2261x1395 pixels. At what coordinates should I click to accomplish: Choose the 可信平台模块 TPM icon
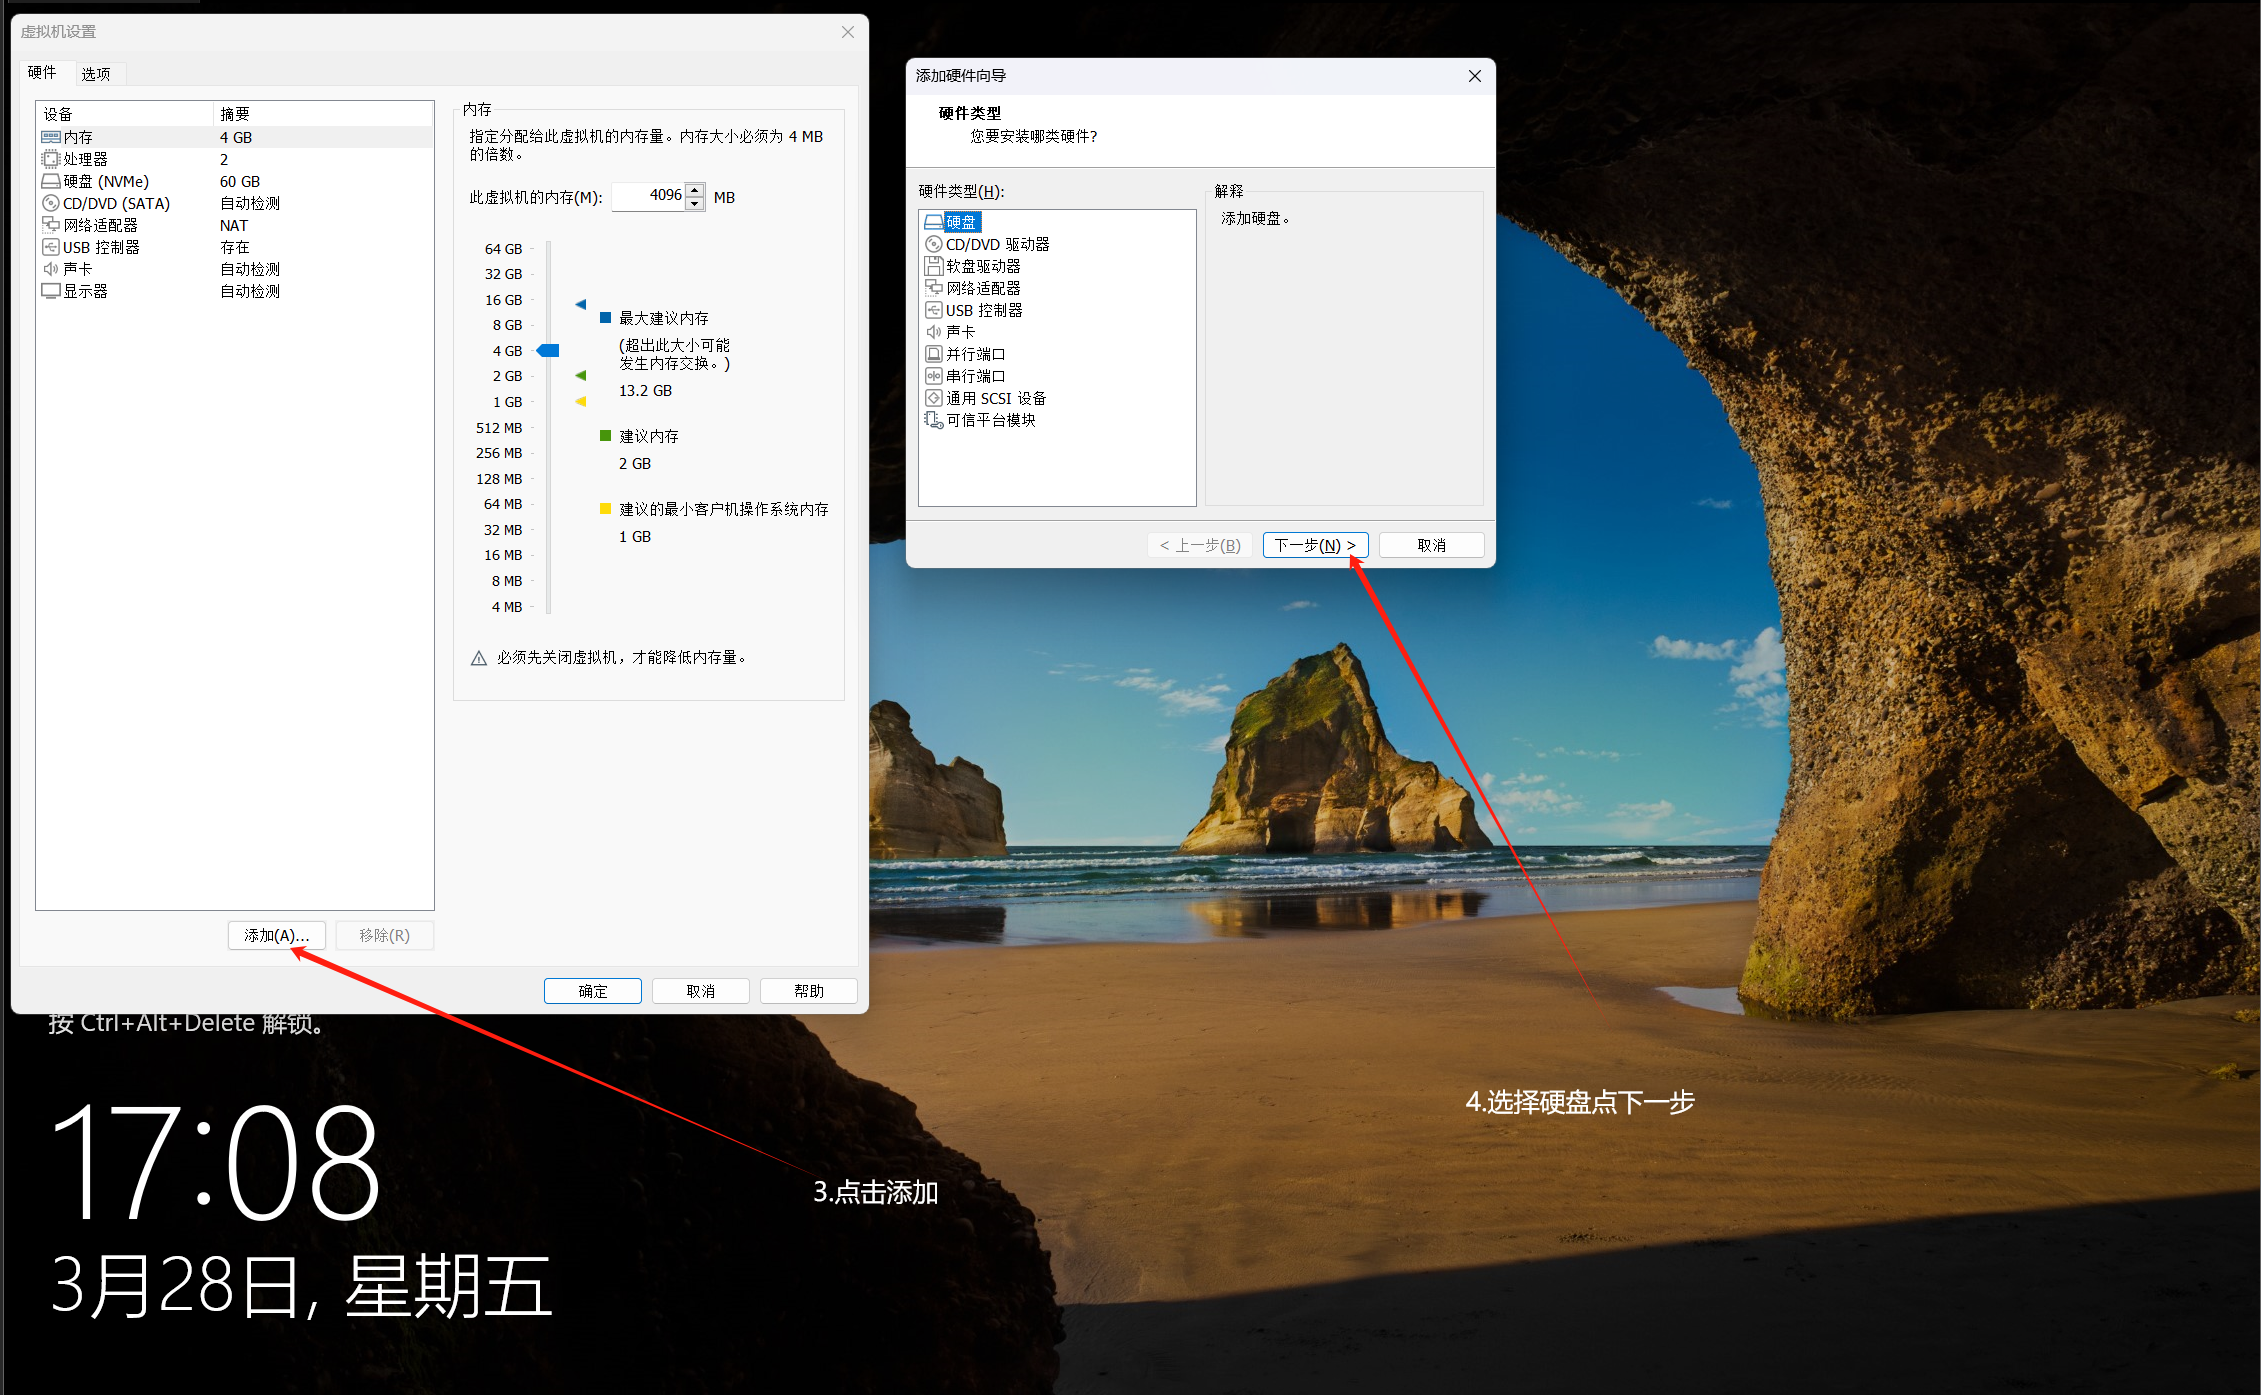point(933,420)
